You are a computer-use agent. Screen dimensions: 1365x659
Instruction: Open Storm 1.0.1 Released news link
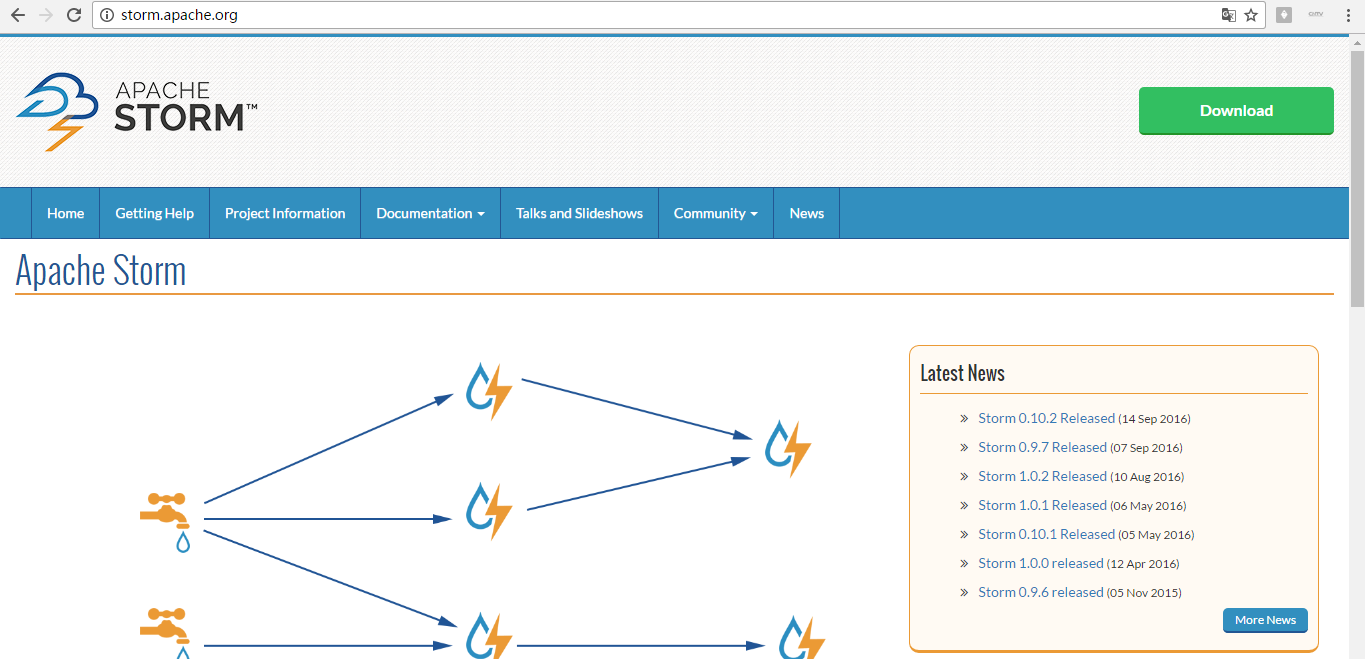[x=1042, y=505]
